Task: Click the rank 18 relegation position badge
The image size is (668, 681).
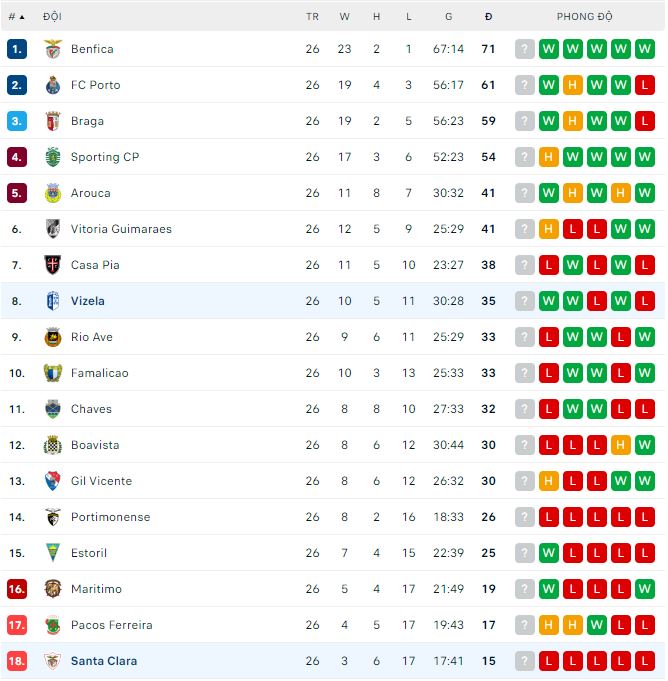Action: coord(17,661)
